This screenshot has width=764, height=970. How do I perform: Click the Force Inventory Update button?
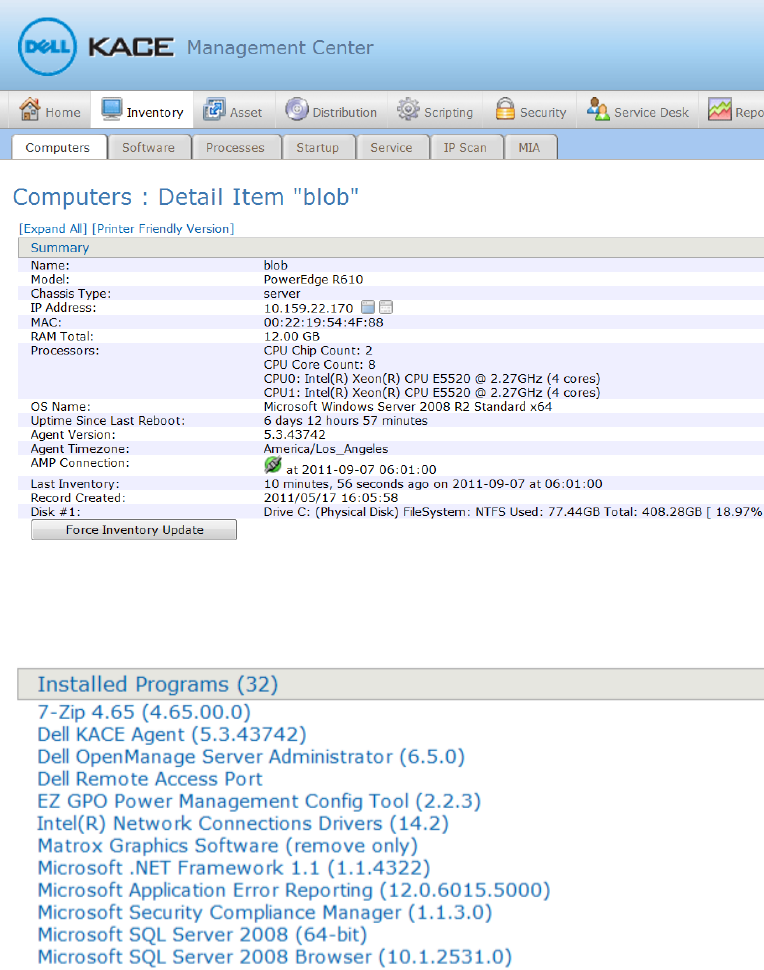click(134, 530)
